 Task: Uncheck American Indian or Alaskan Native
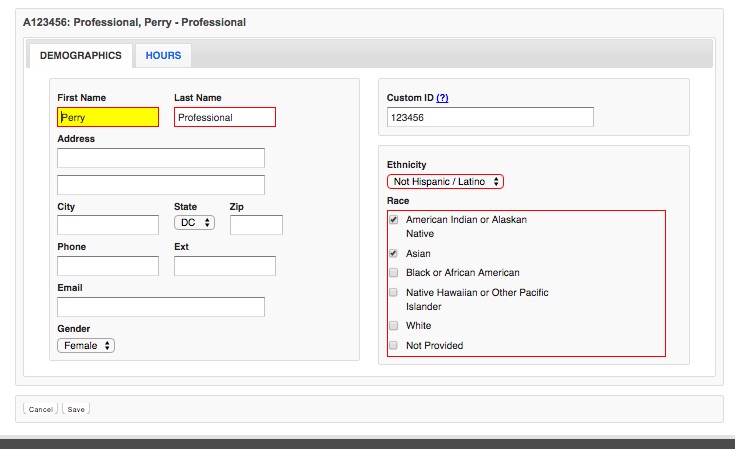[x=394, y=219]
